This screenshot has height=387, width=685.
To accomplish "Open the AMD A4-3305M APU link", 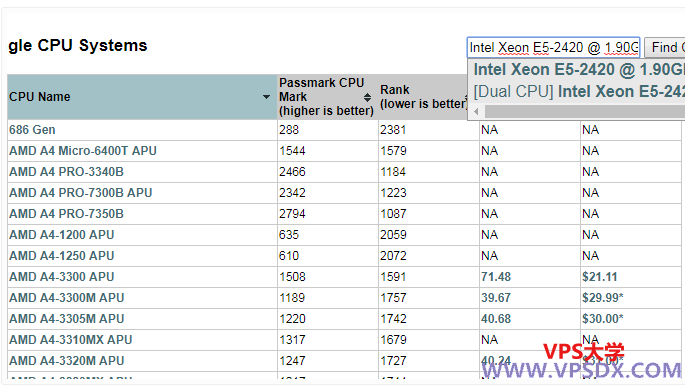I will click(x=67, y=318).
